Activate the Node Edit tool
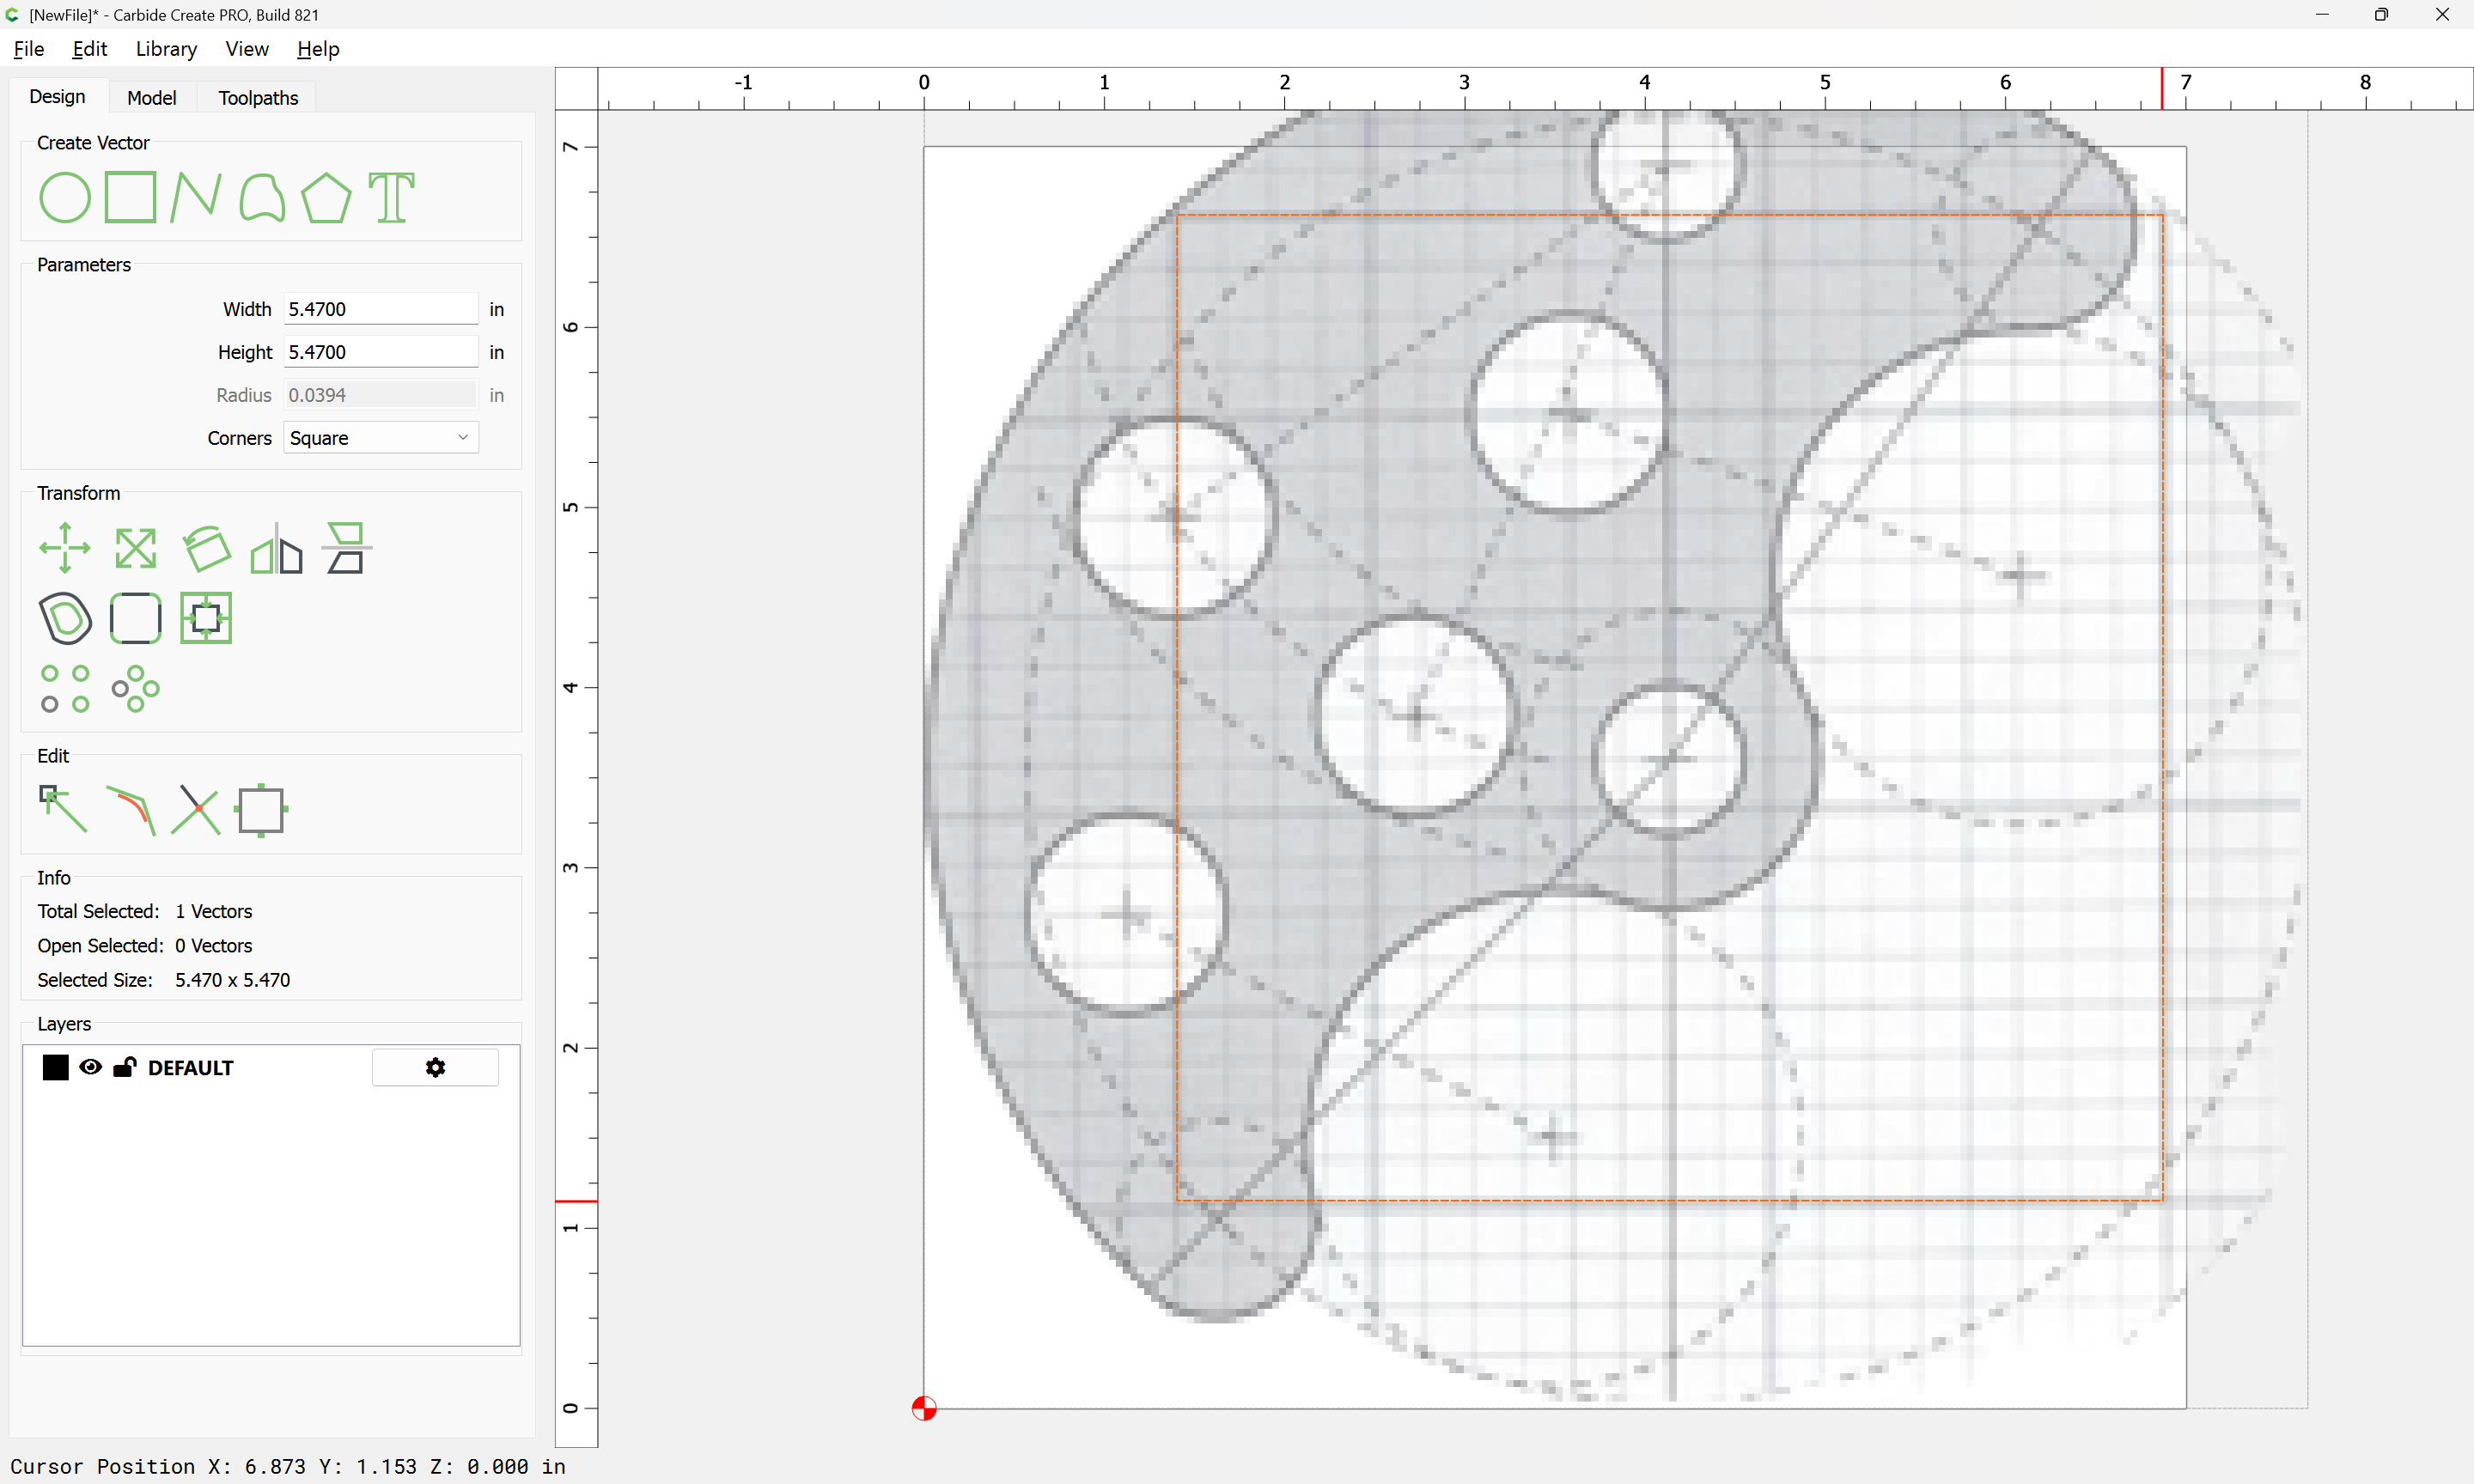 click(x=63, y=809)
